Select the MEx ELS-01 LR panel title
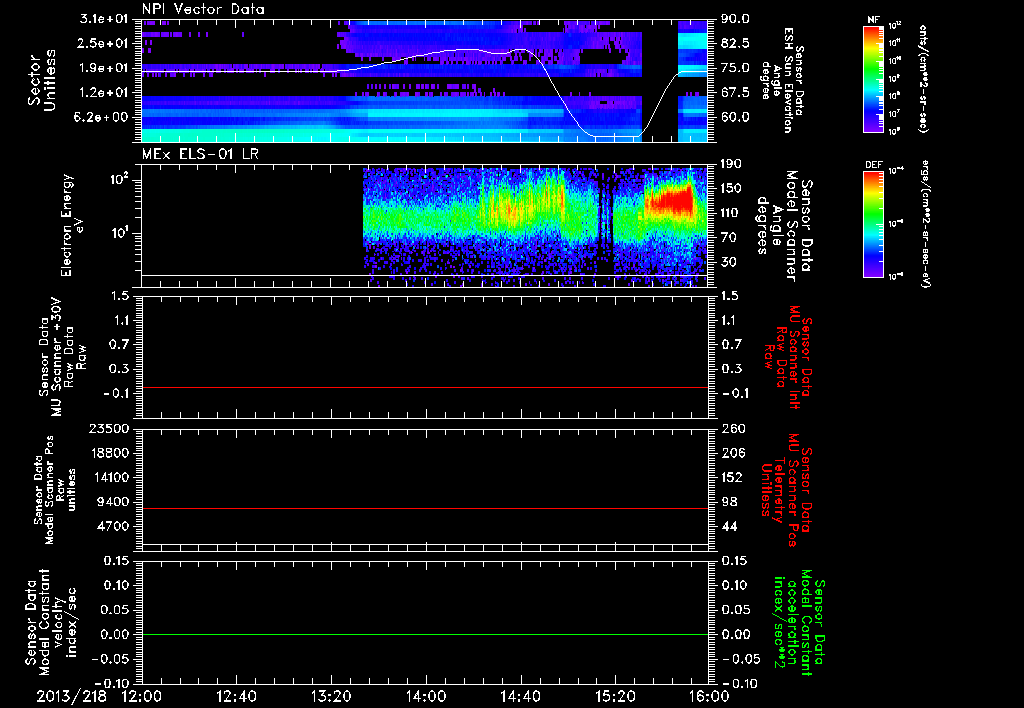Image resolution: width=1024 pixels, height=708 pixels. 198,151
